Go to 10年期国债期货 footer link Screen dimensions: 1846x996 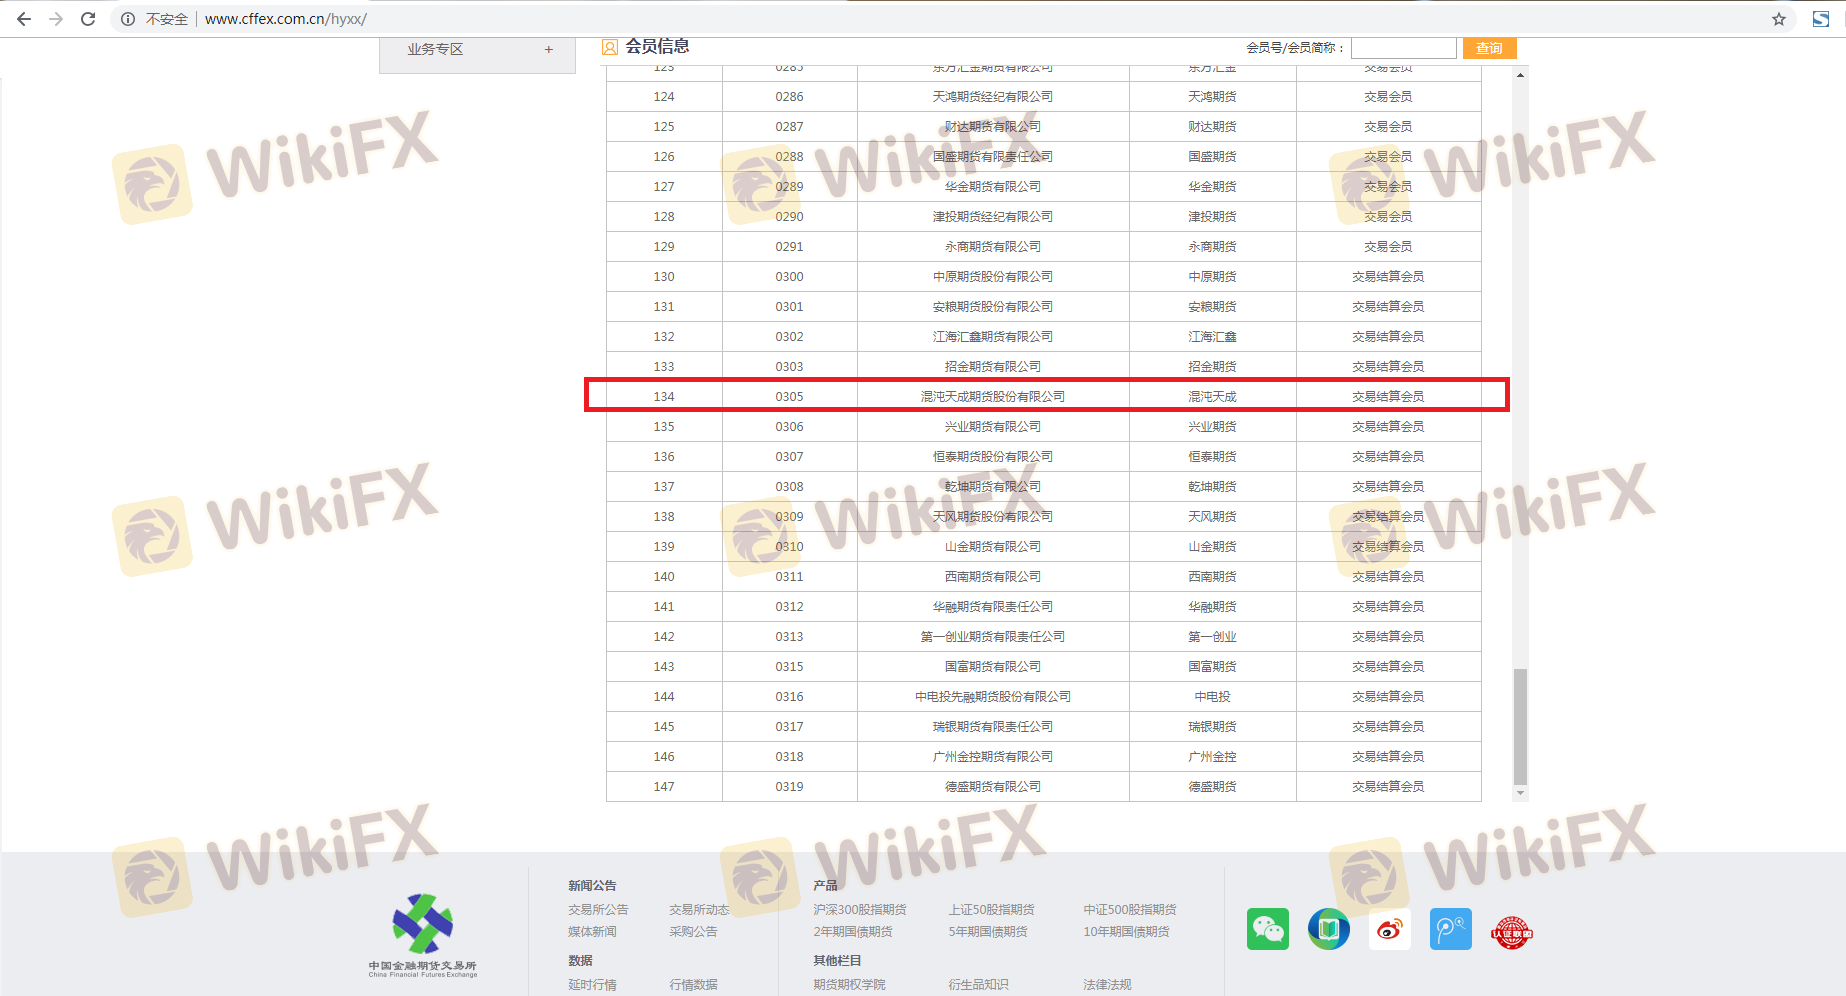pos(1126,931)
